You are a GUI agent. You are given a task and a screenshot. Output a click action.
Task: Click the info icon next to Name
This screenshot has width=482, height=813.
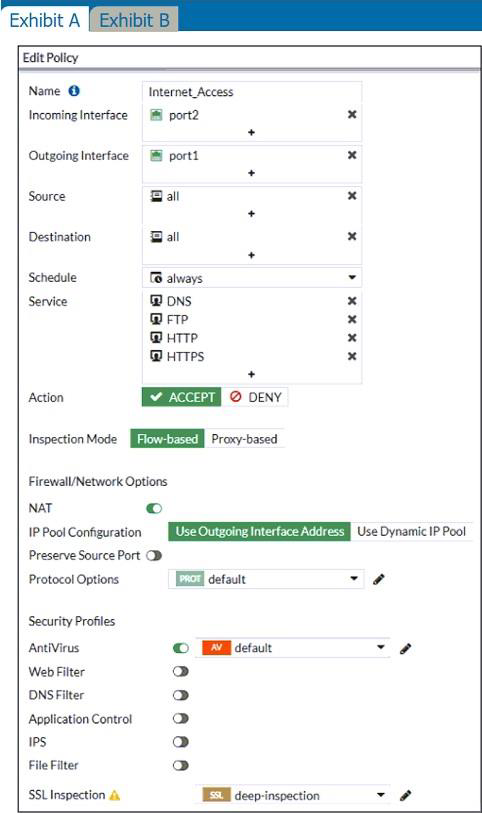[74, 91]
